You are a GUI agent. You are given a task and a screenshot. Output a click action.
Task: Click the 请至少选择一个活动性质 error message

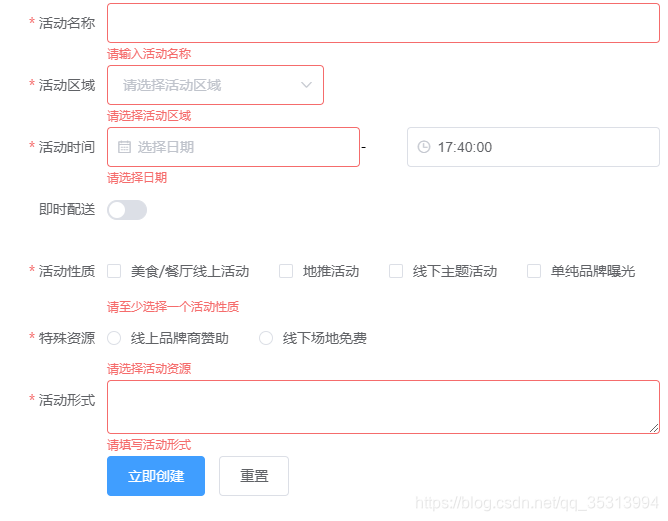click(x=173, y=307)
